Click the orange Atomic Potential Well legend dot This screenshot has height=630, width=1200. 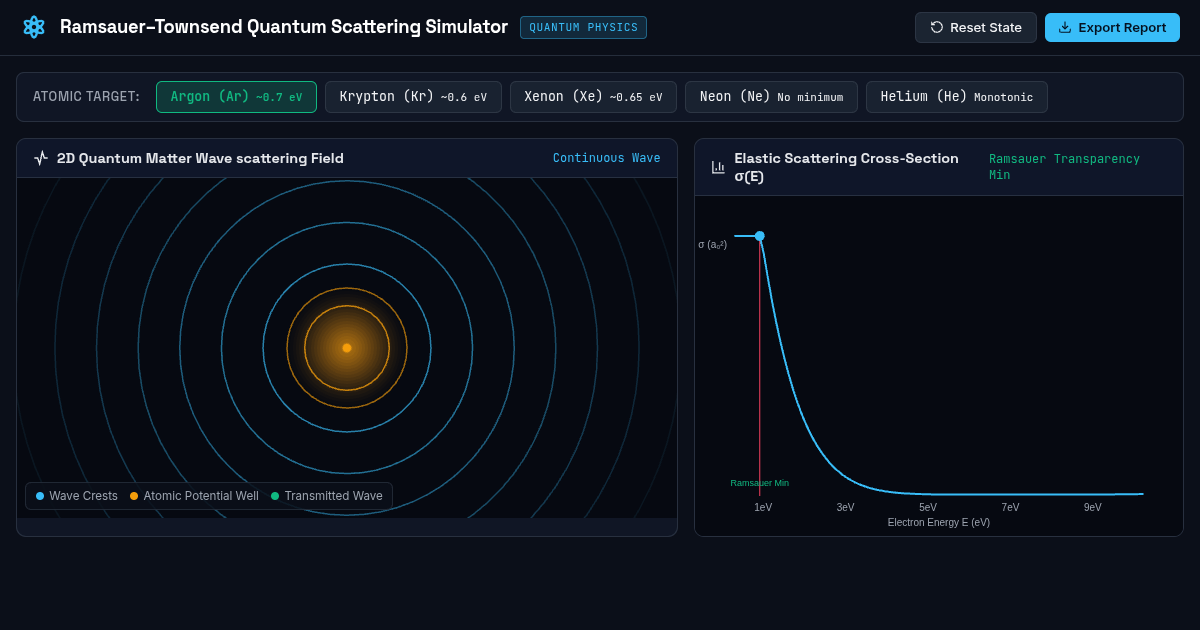(x=134, y=496)
